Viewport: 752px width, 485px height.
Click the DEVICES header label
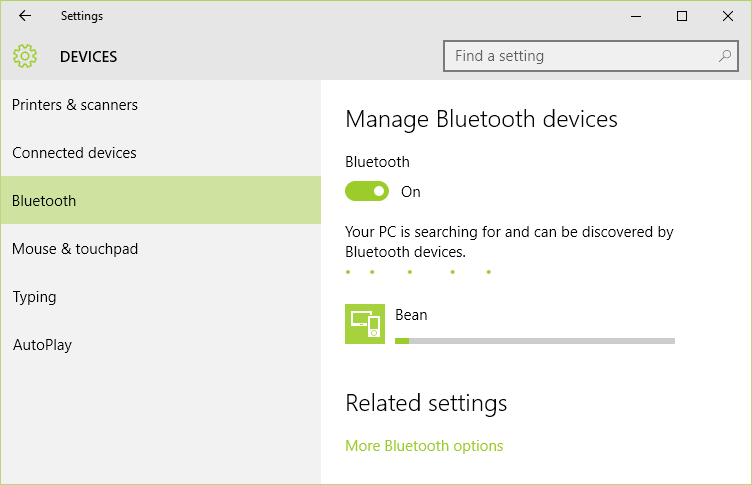pos(88,57)
